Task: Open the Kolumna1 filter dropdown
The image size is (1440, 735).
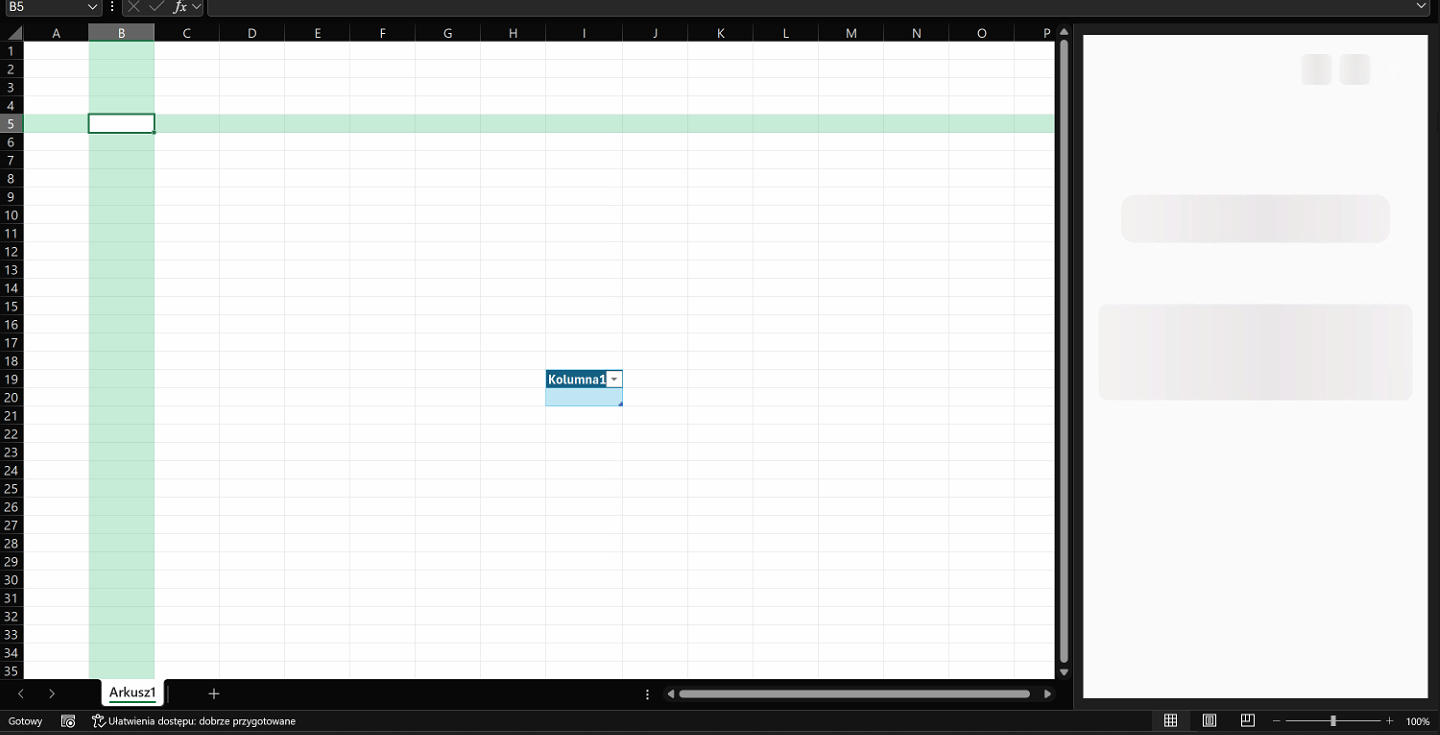Action: pyautogui.click(x=614, y=379)
